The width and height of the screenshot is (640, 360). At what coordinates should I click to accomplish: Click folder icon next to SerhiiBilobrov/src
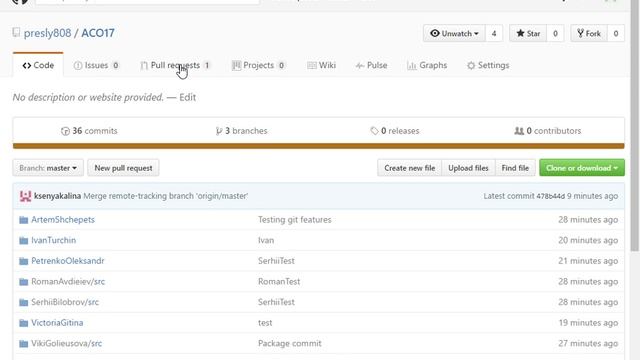point(24,302)
